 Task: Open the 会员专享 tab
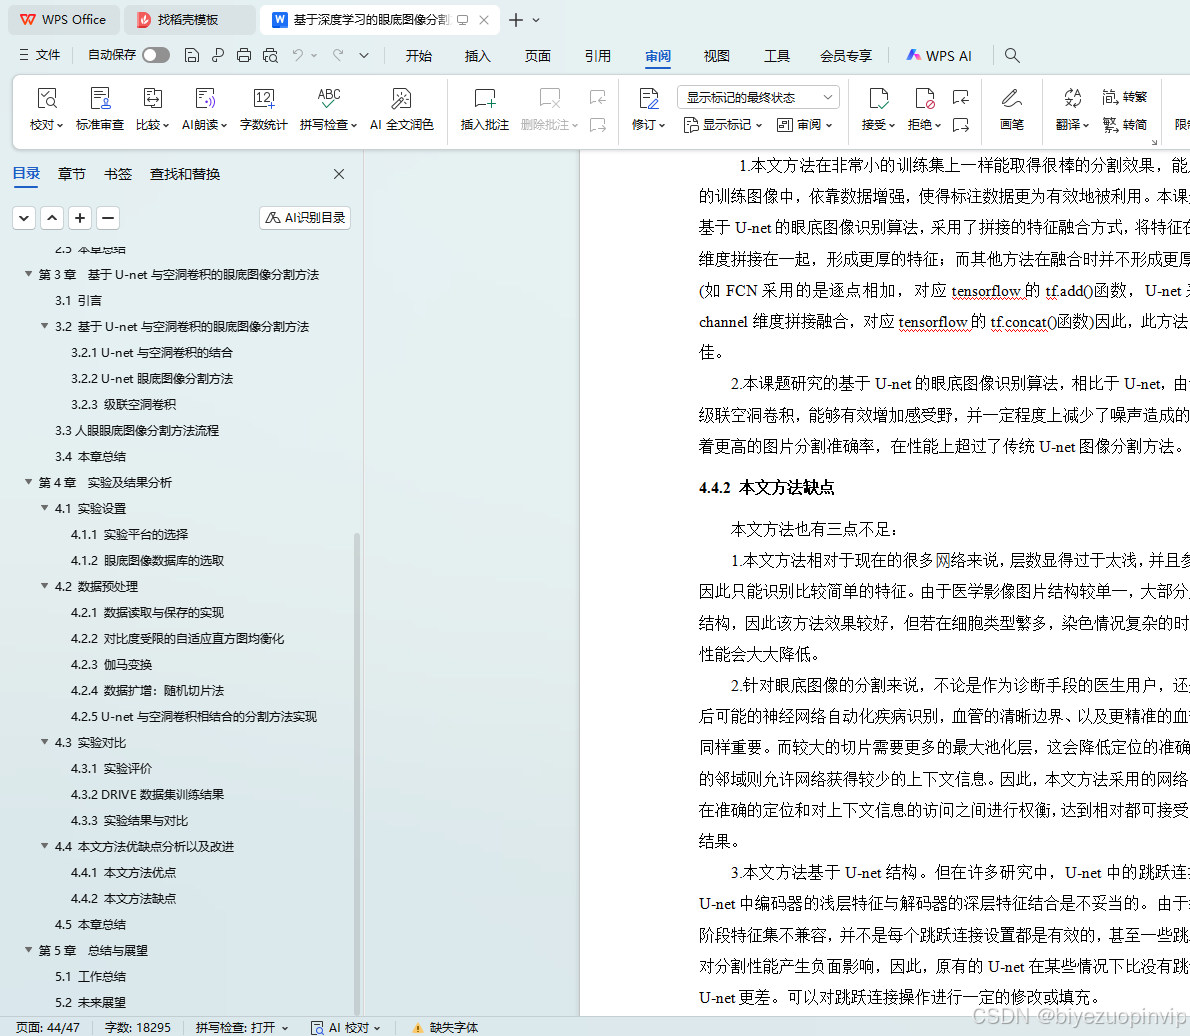845,55
